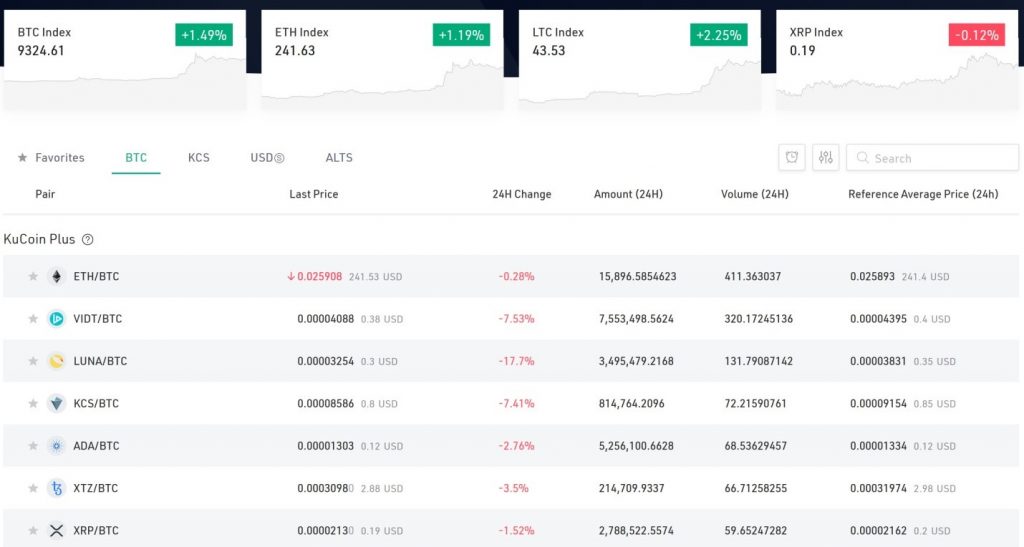Select the BTC market tab
This screenshot has height=547, width=1024.
[136, 157]
